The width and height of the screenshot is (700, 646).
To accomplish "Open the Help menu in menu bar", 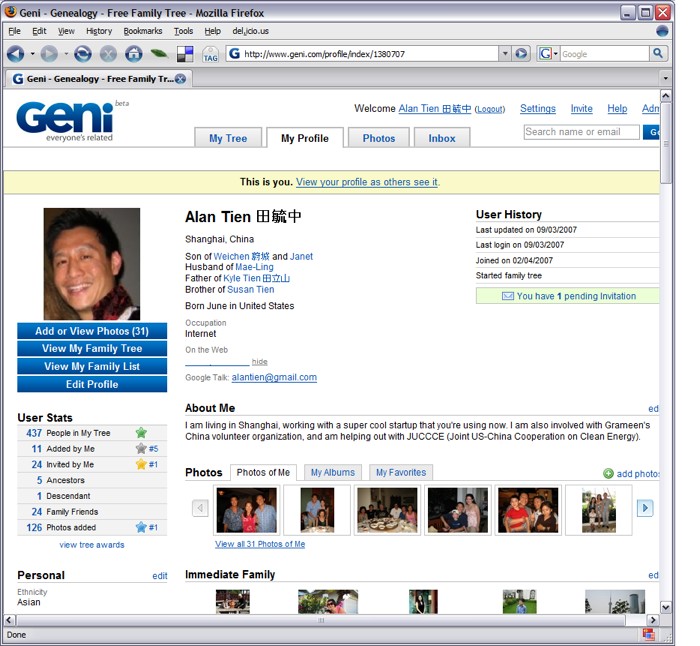I will click(x=212, y=31).
